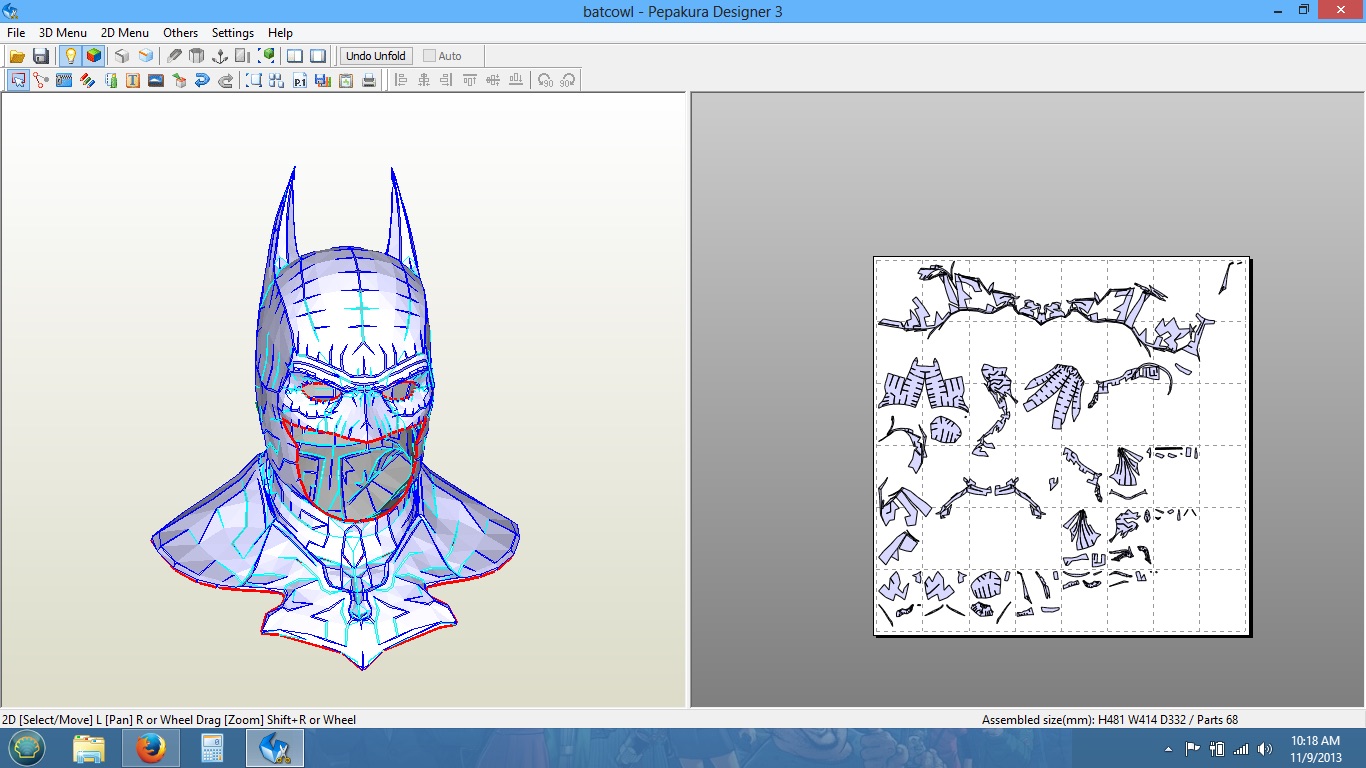Click the align horizontal center icon

(x=424, y=80)
